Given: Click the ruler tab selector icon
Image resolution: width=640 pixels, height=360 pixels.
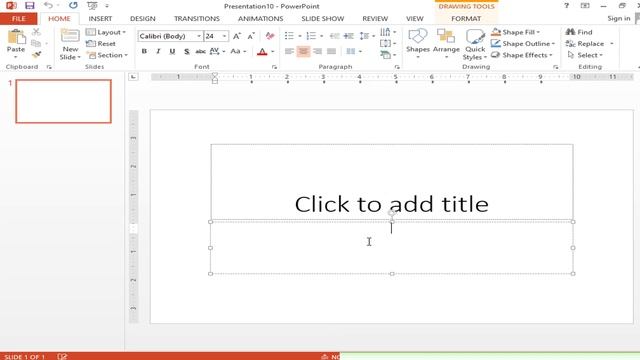Looking at the screenshot, I should [133, 77].
